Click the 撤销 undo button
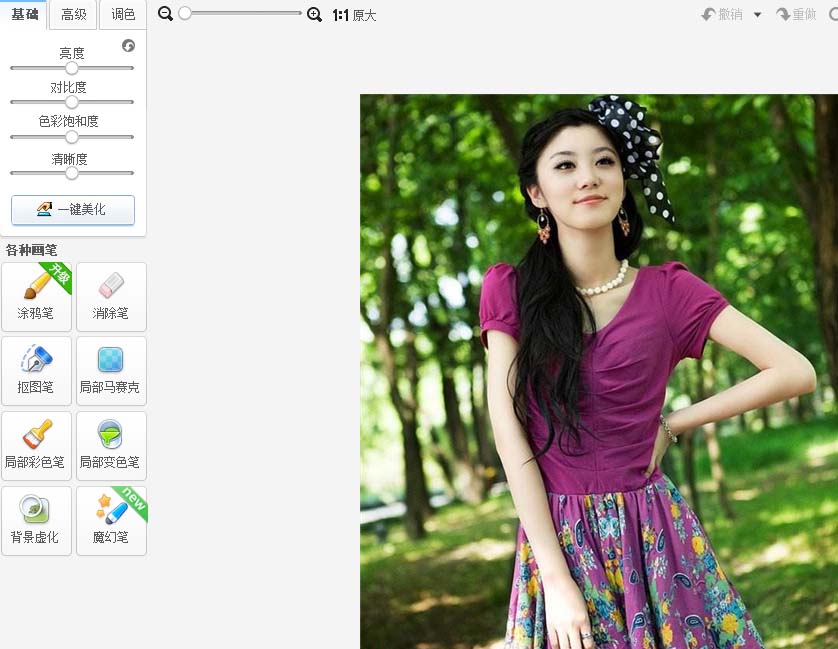 [722, 14]
